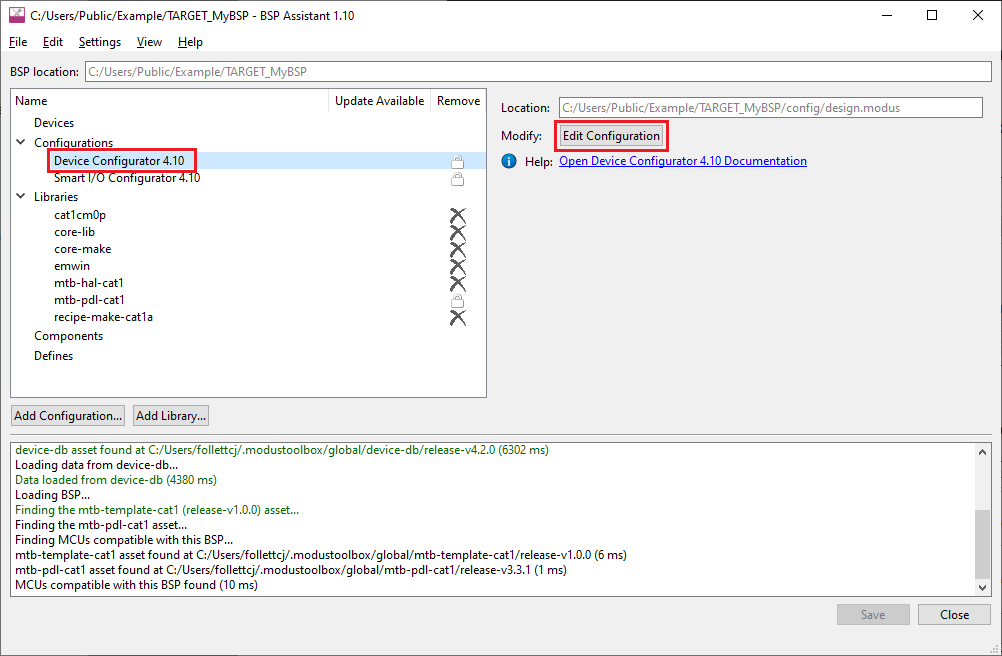
Task: Click log line 'Loading BSP...'
Action: pos(52,495)
